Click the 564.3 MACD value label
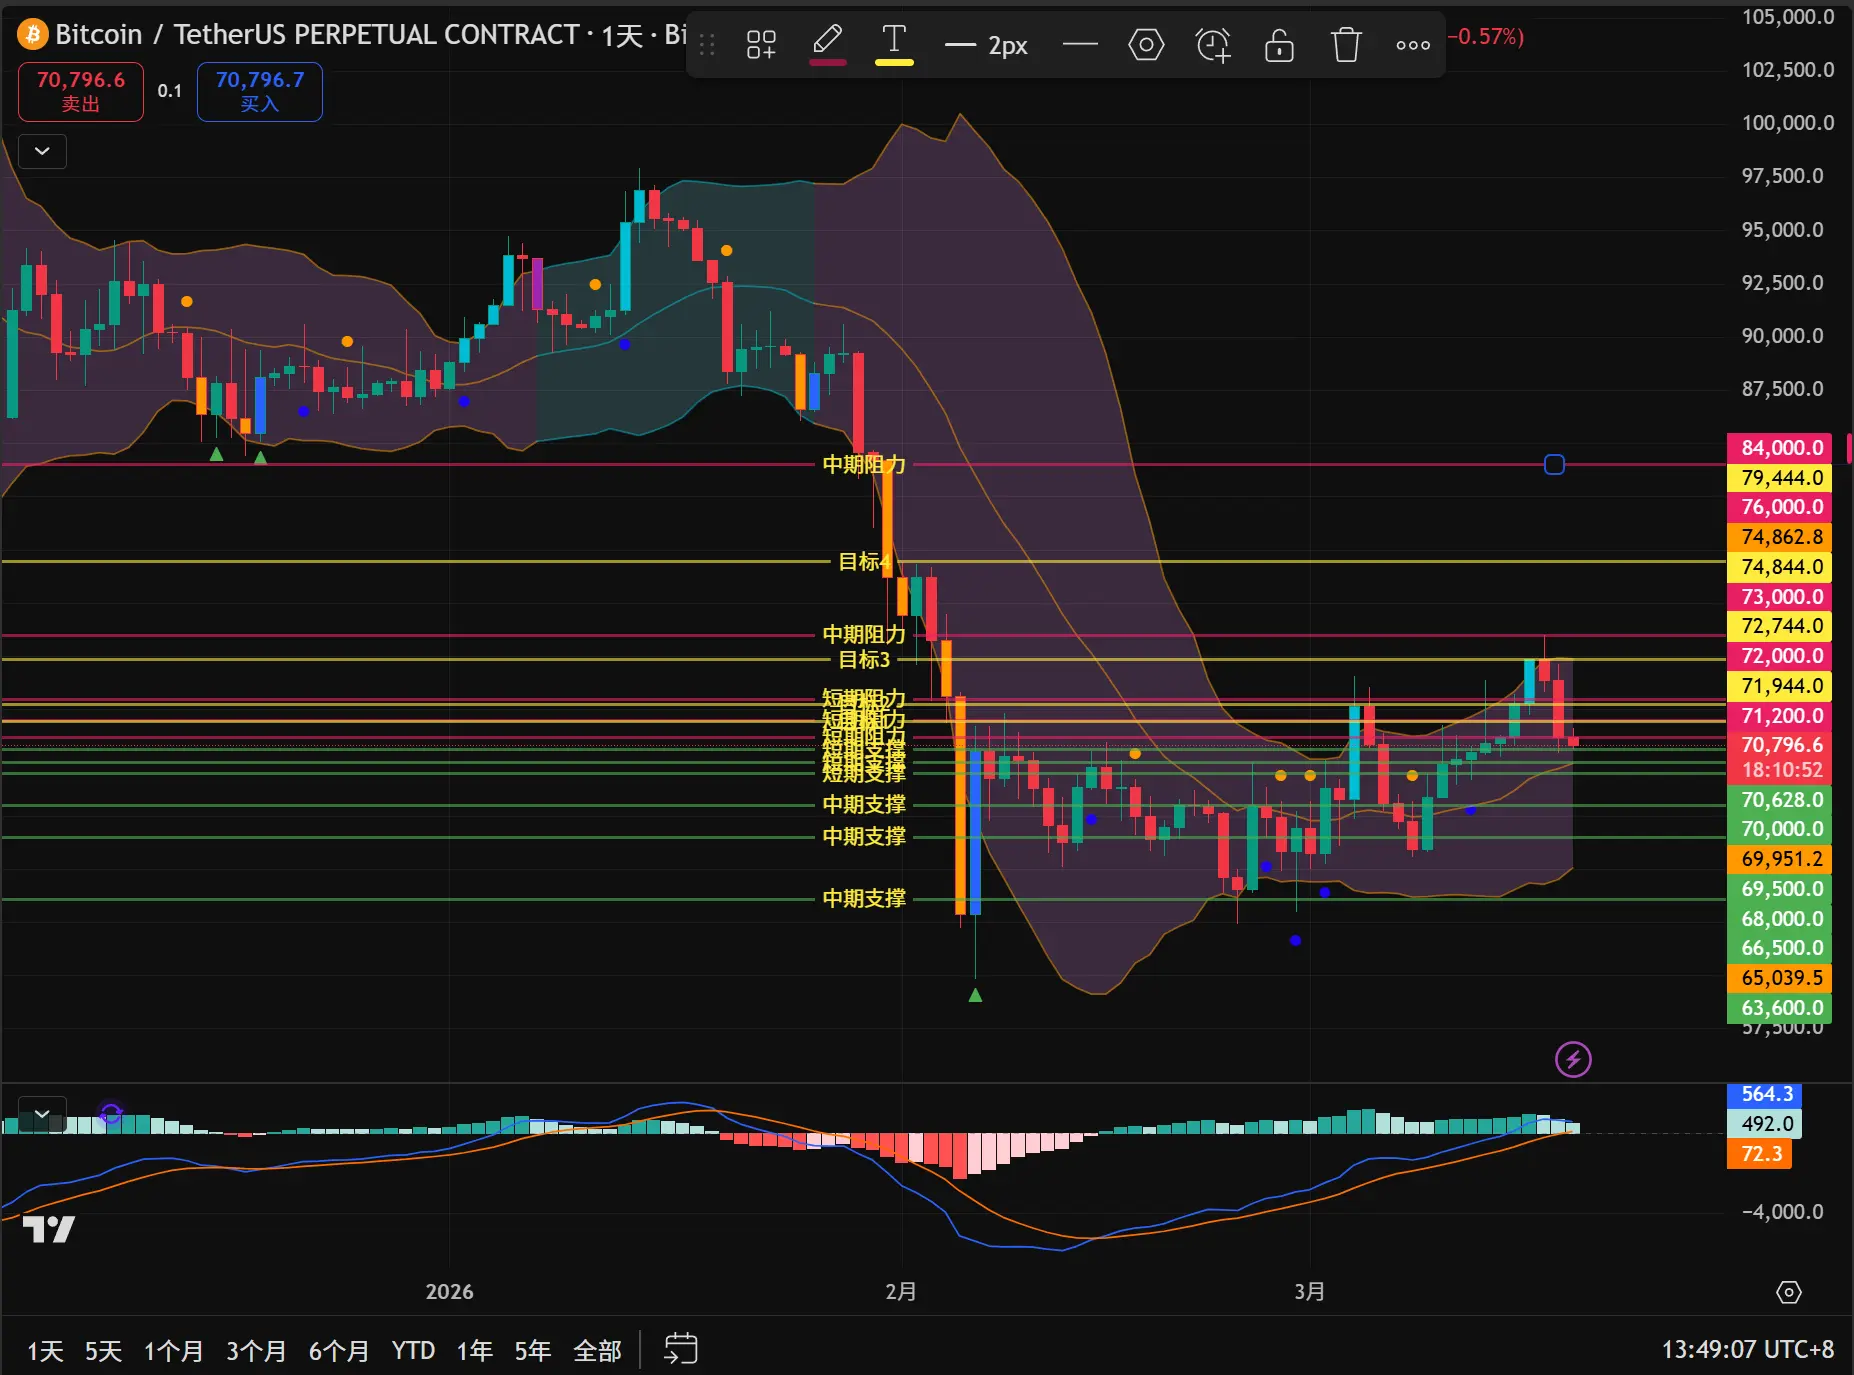This screenshot has height=1375, width=1854. [x=1766, y=1094]
